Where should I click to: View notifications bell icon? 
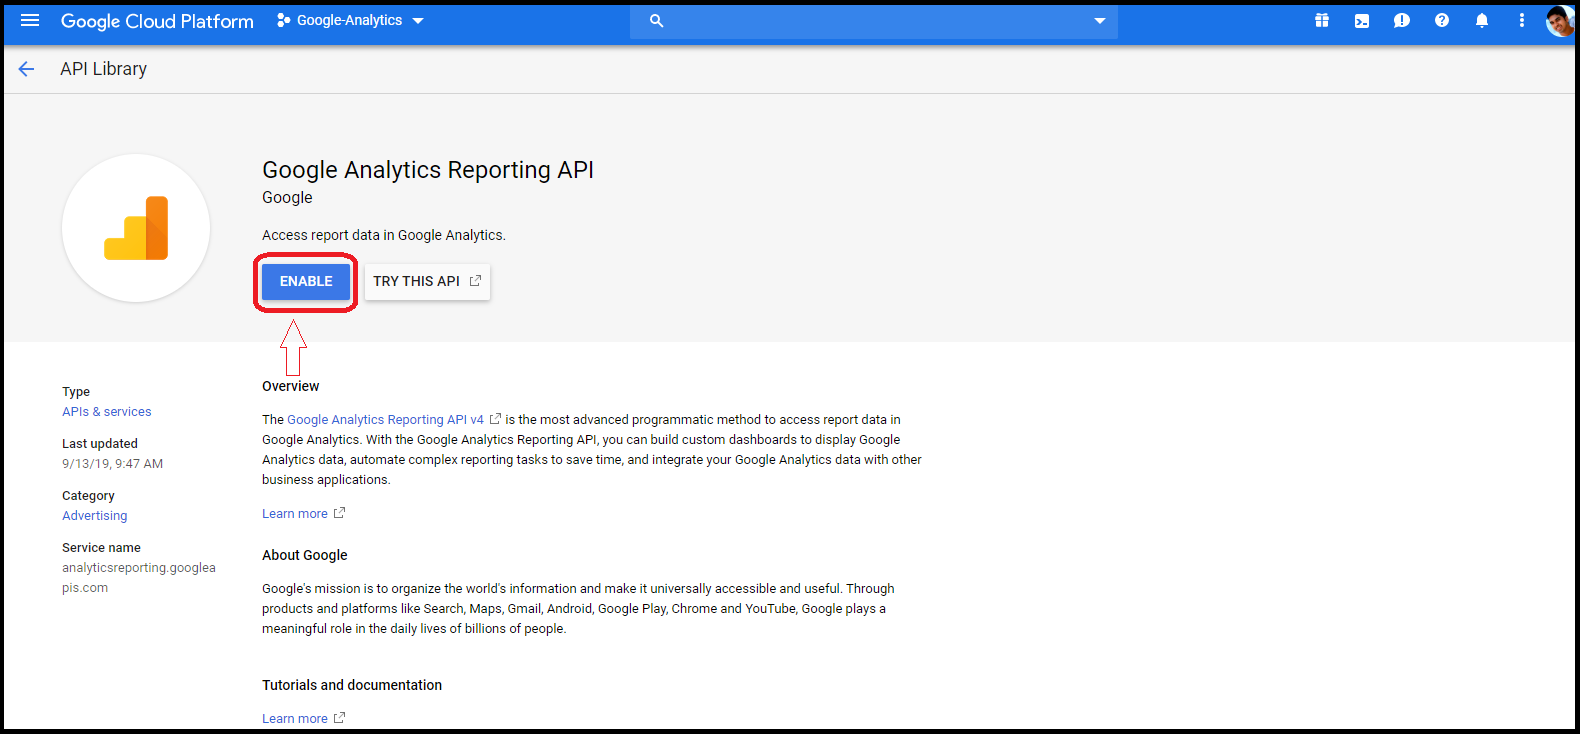[1482, 20]
